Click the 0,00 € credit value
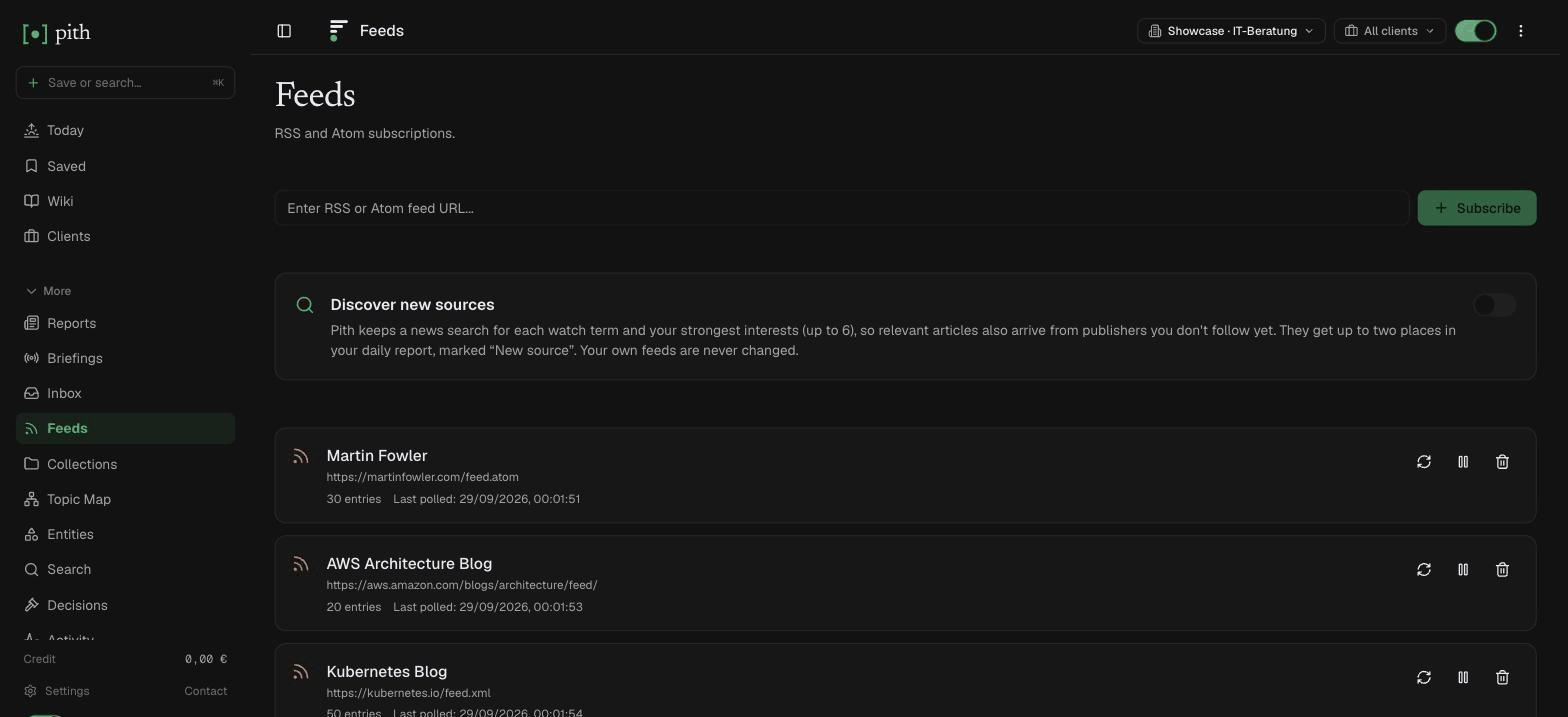 pyautogui.click(x=206, y=659)
